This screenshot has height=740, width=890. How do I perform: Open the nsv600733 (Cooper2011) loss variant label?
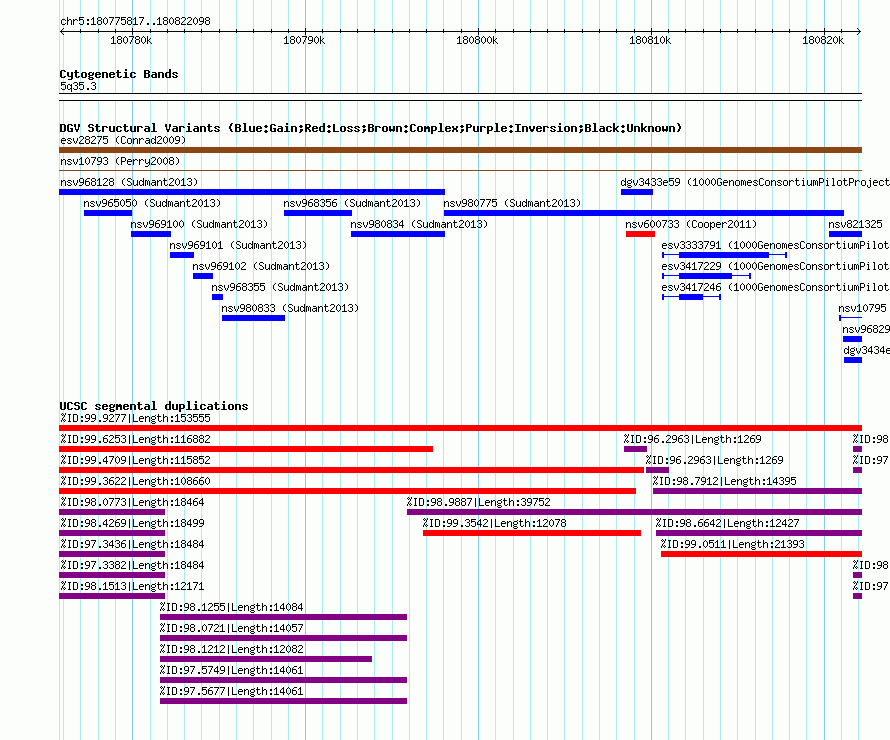691,224
